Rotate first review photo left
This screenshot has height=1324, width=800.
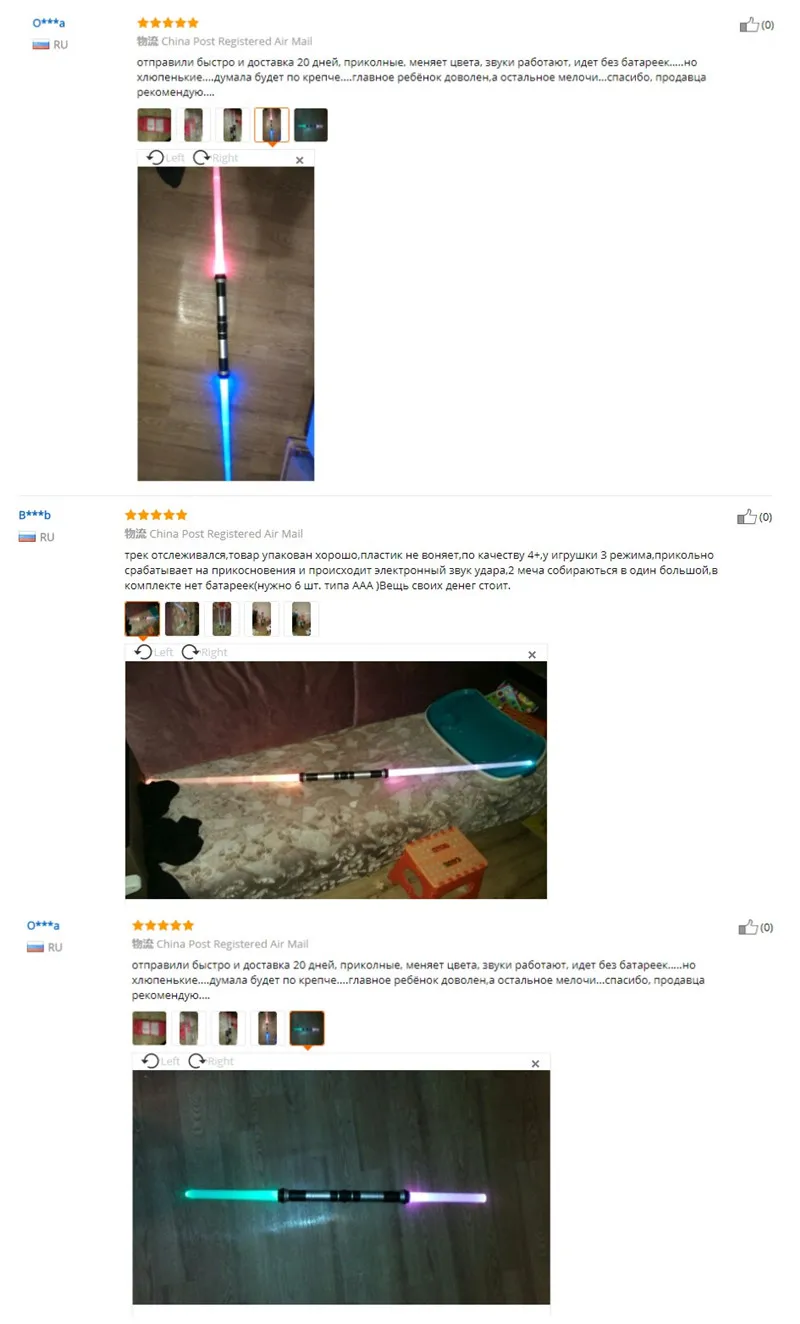165,157
